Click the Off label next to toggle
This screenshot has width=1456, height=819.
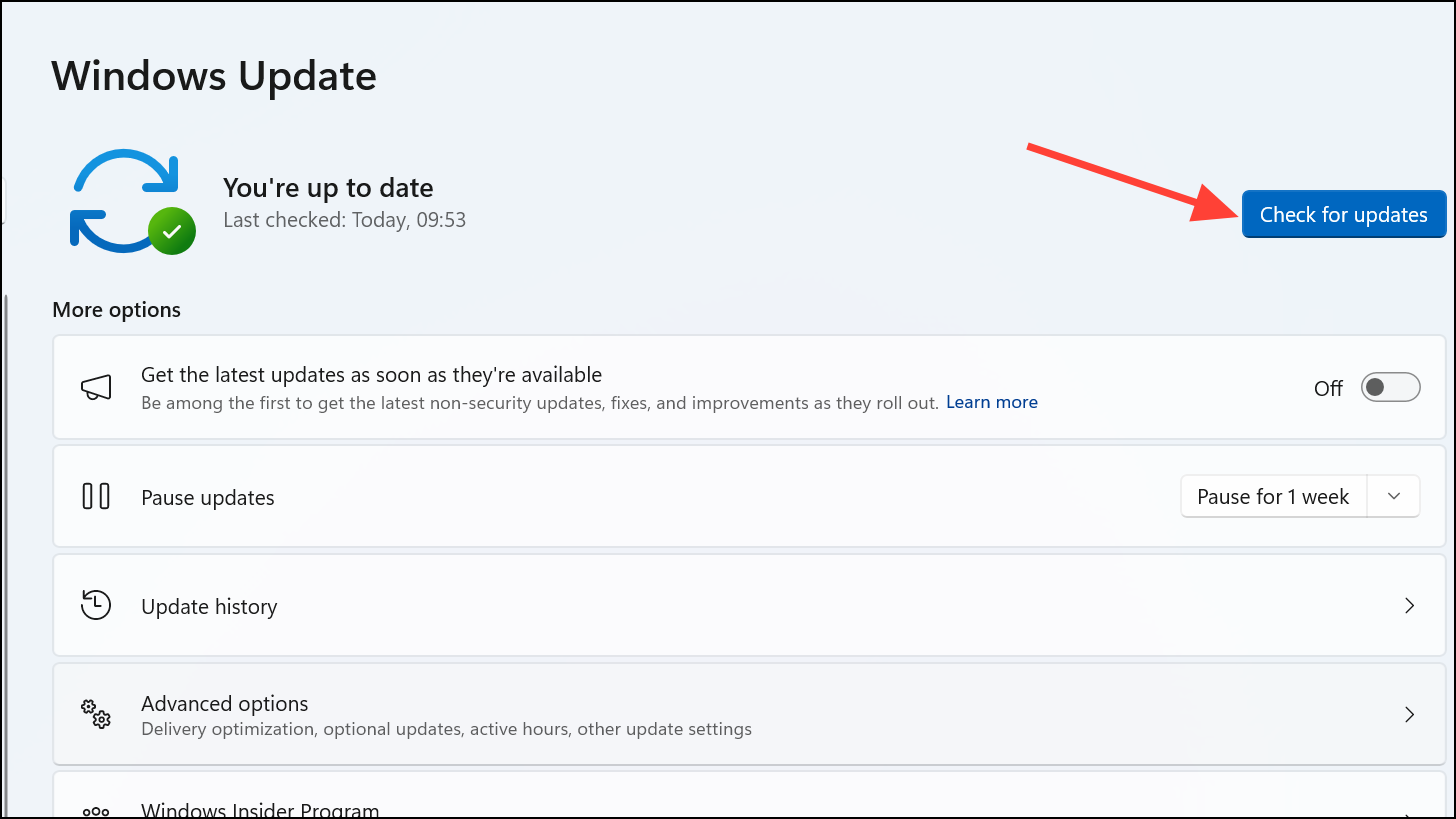tap(1328, 389)
